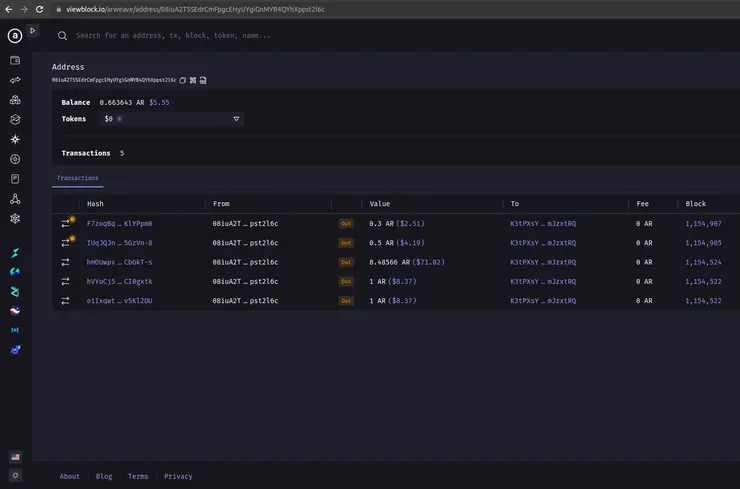Click the transfer icon on the oiIxqwt row

(66, 301)
